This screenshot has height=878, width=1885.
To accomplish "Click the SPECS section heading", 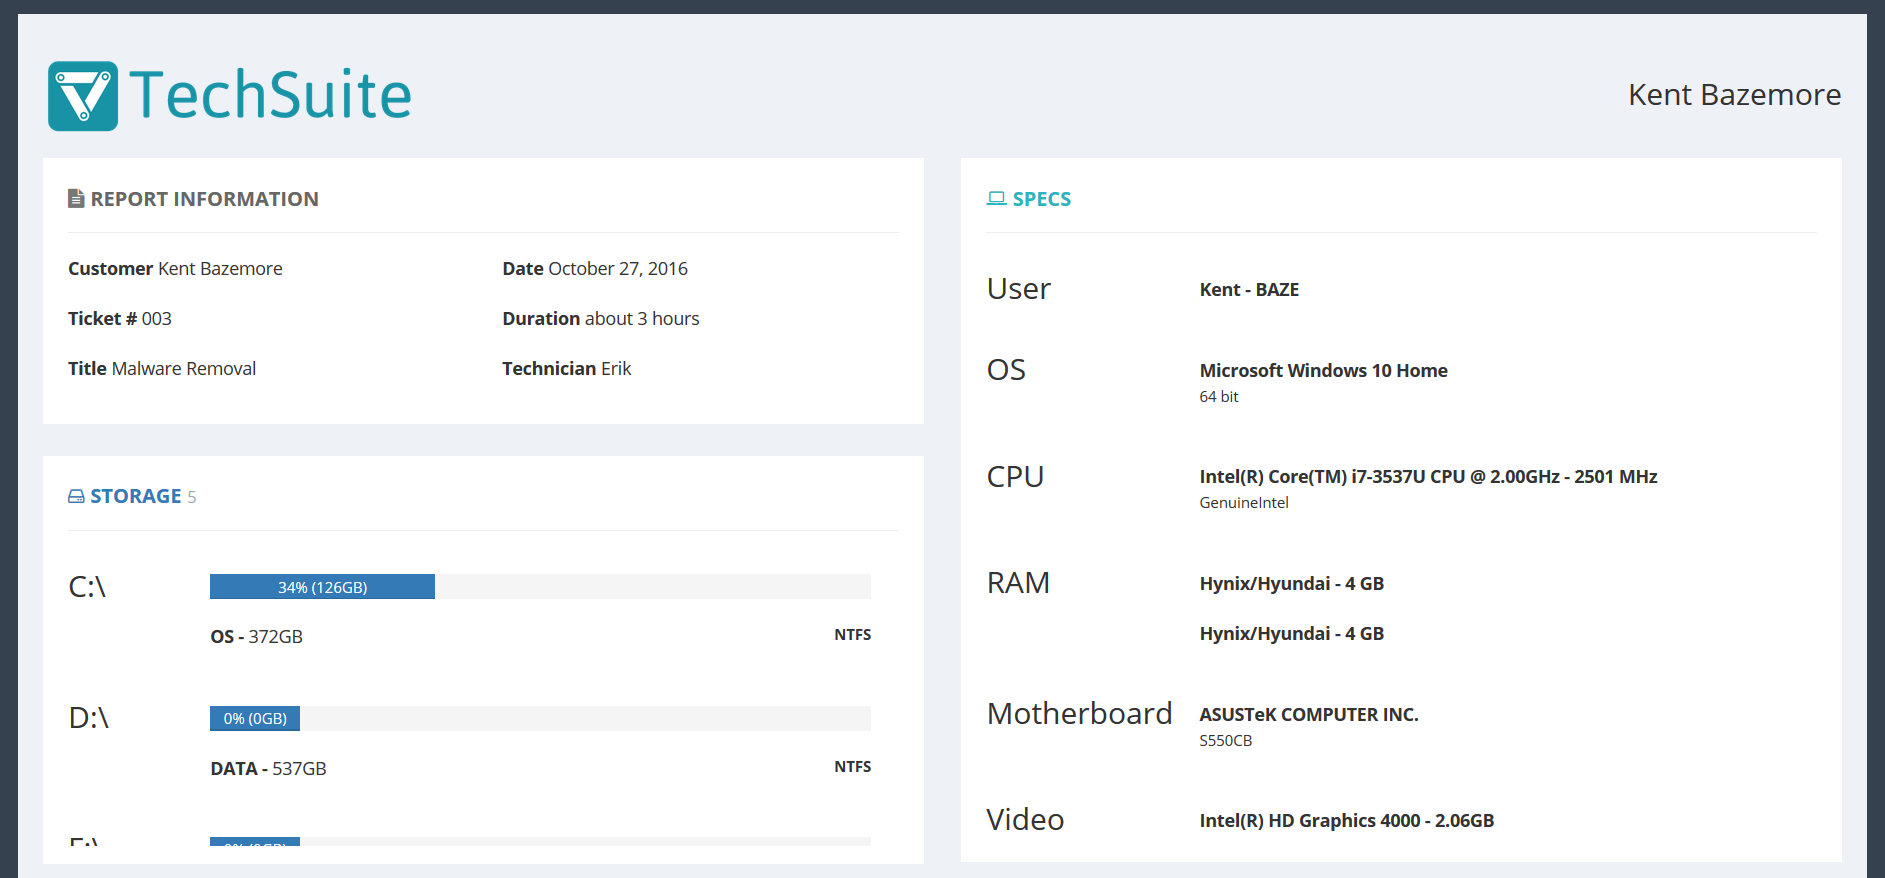I will click(1041, 199).
